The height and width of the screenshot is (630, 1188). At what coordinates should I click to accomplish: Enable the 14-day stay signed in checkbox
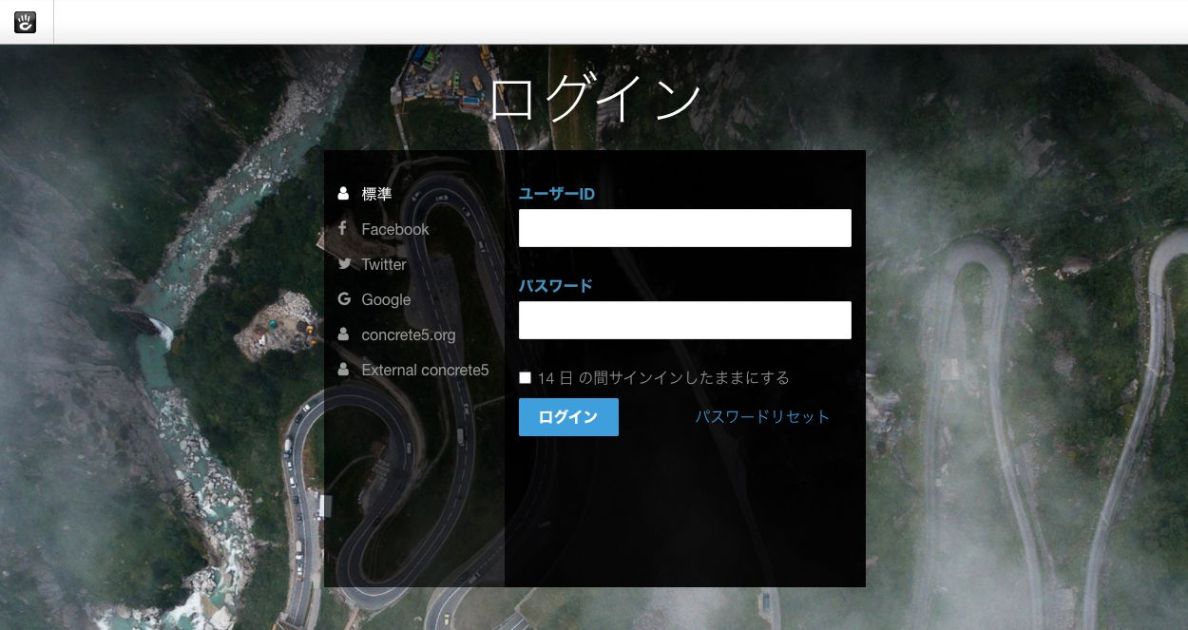525,378
